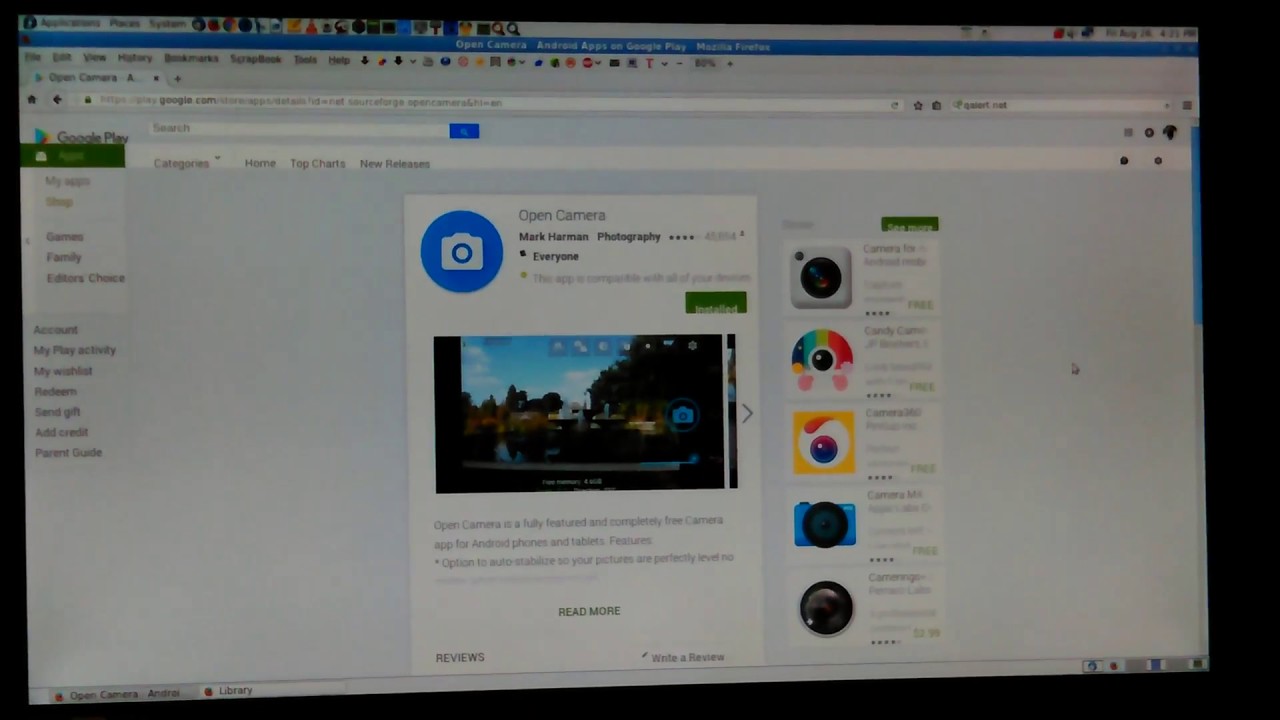The height and width of the screenshot is (720, 1280).
Task: Click the Google account avatar
Action: 1170,132
